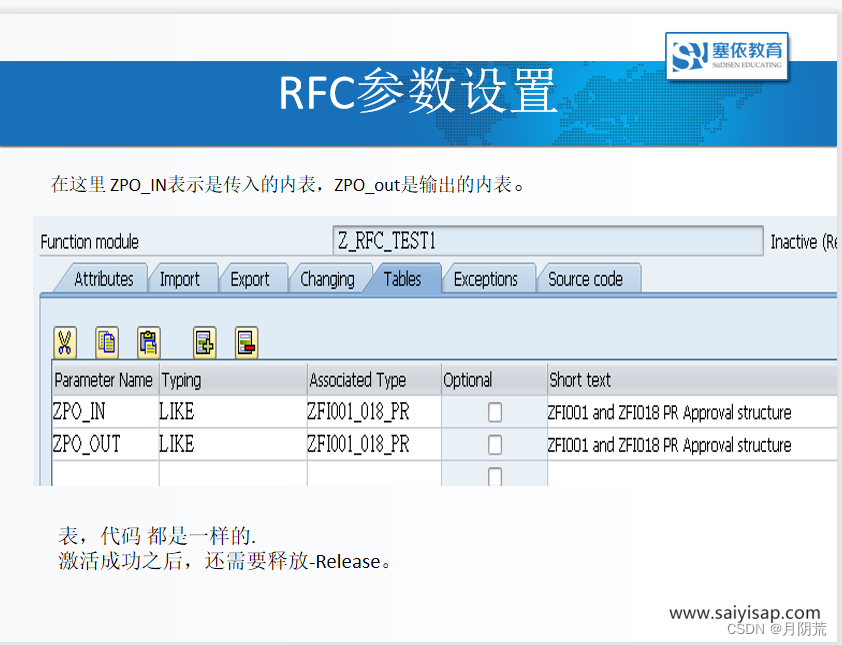Click ZFI001_018_PR associated type for ZPO_OUT
Image resolution: width=842 pixels, height=645 pixels.
click(374, 444)
